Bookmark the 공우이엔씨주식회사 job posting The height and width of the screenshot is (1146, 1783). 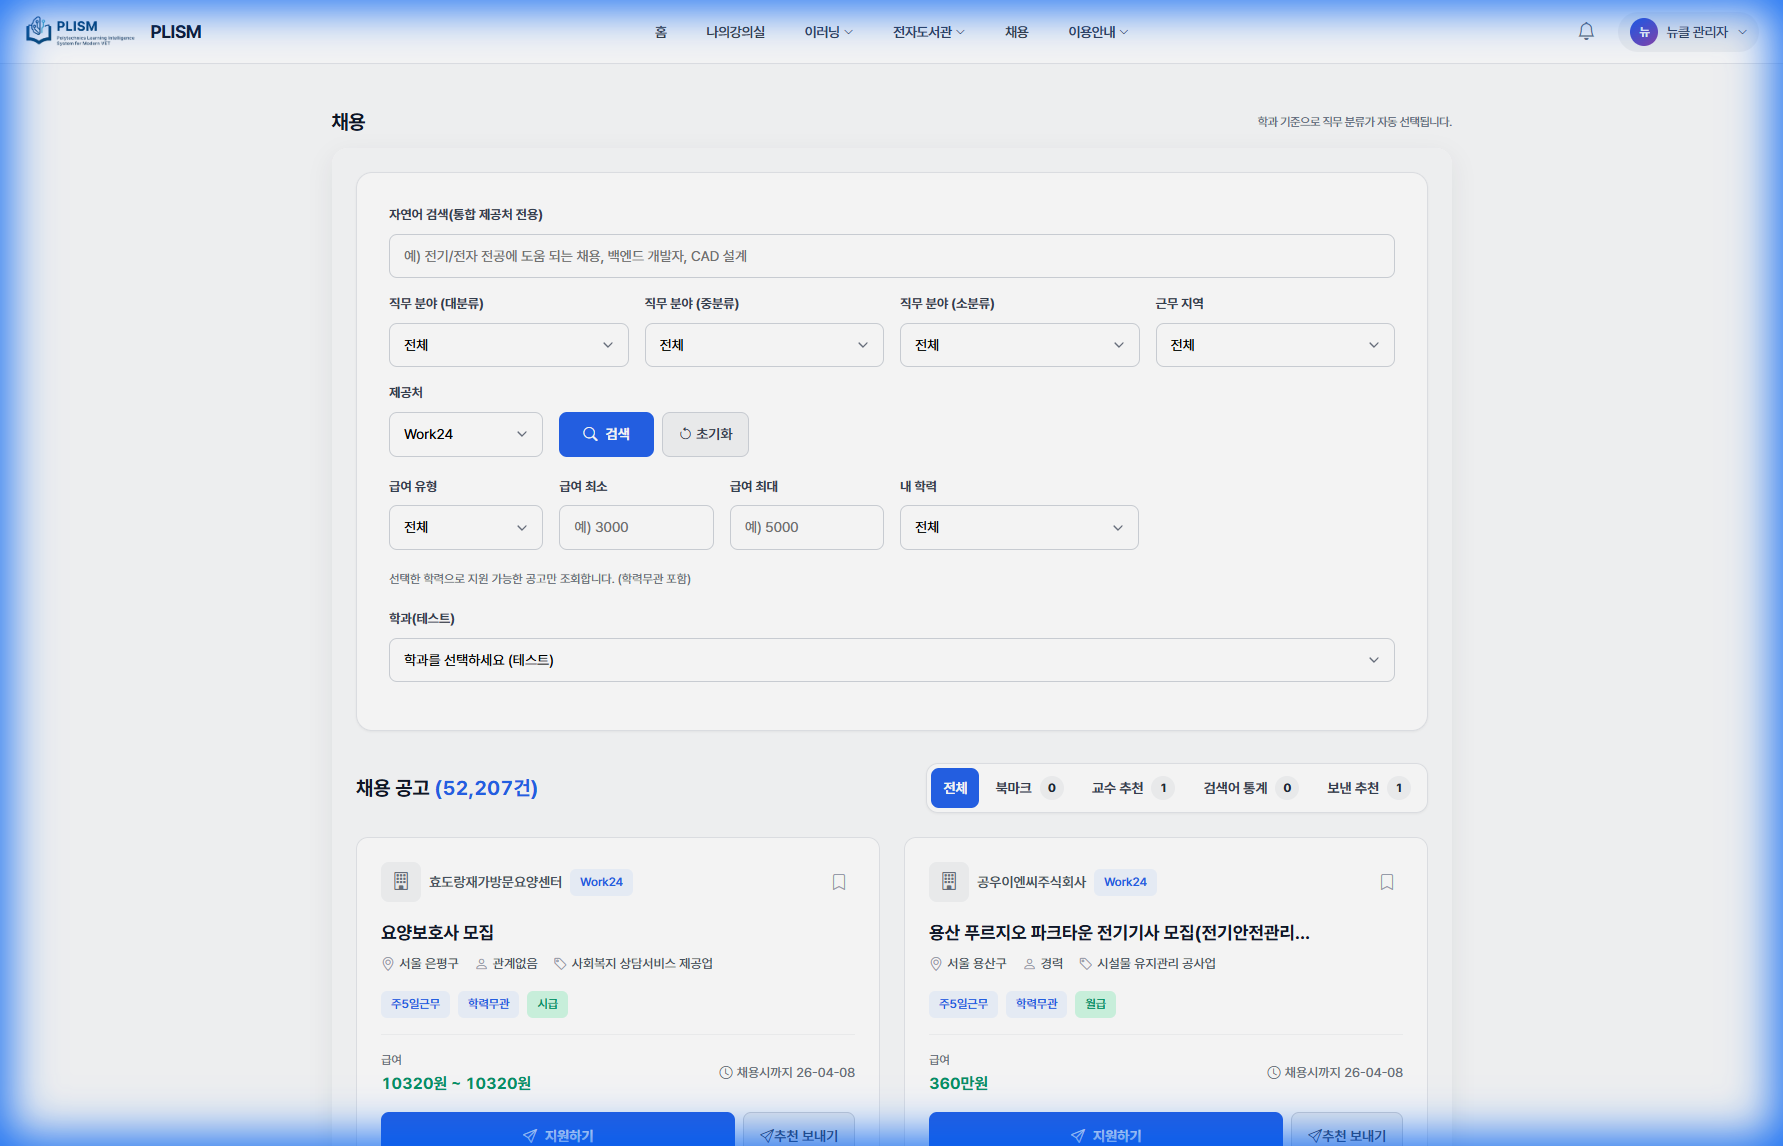click(x=1387, y=882)
